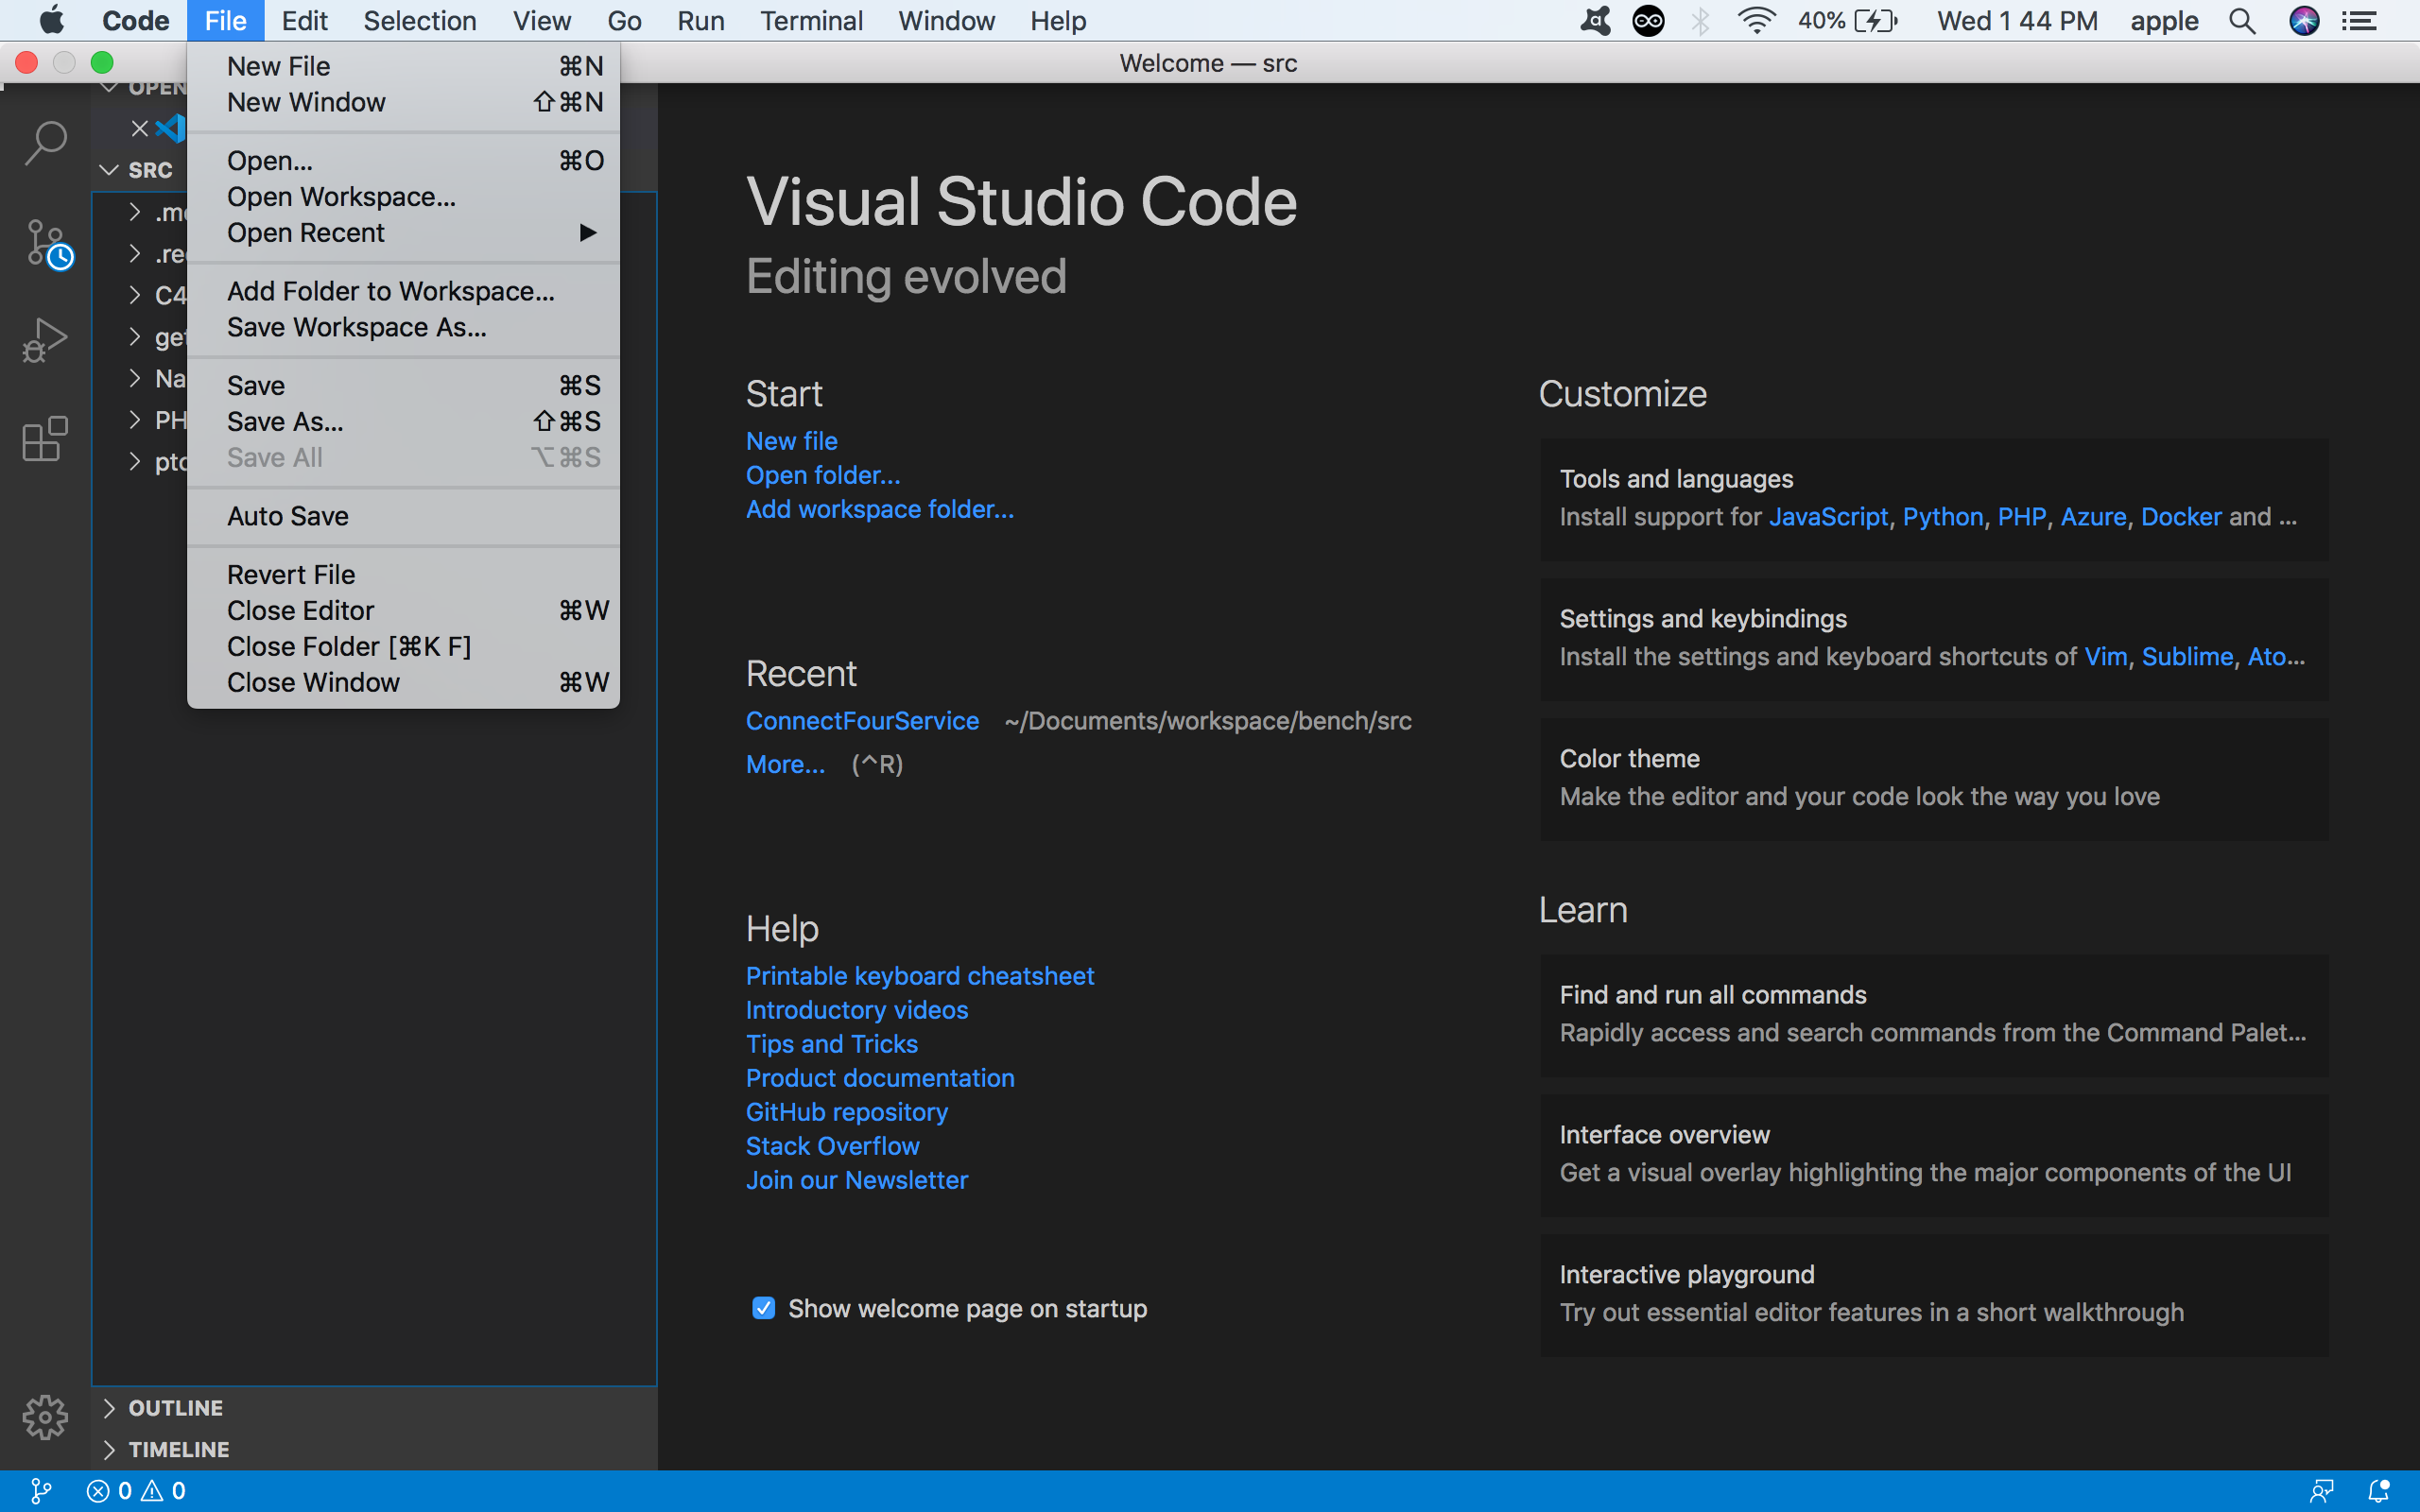Click the apple user name in menu bar

click(2164, 21)
